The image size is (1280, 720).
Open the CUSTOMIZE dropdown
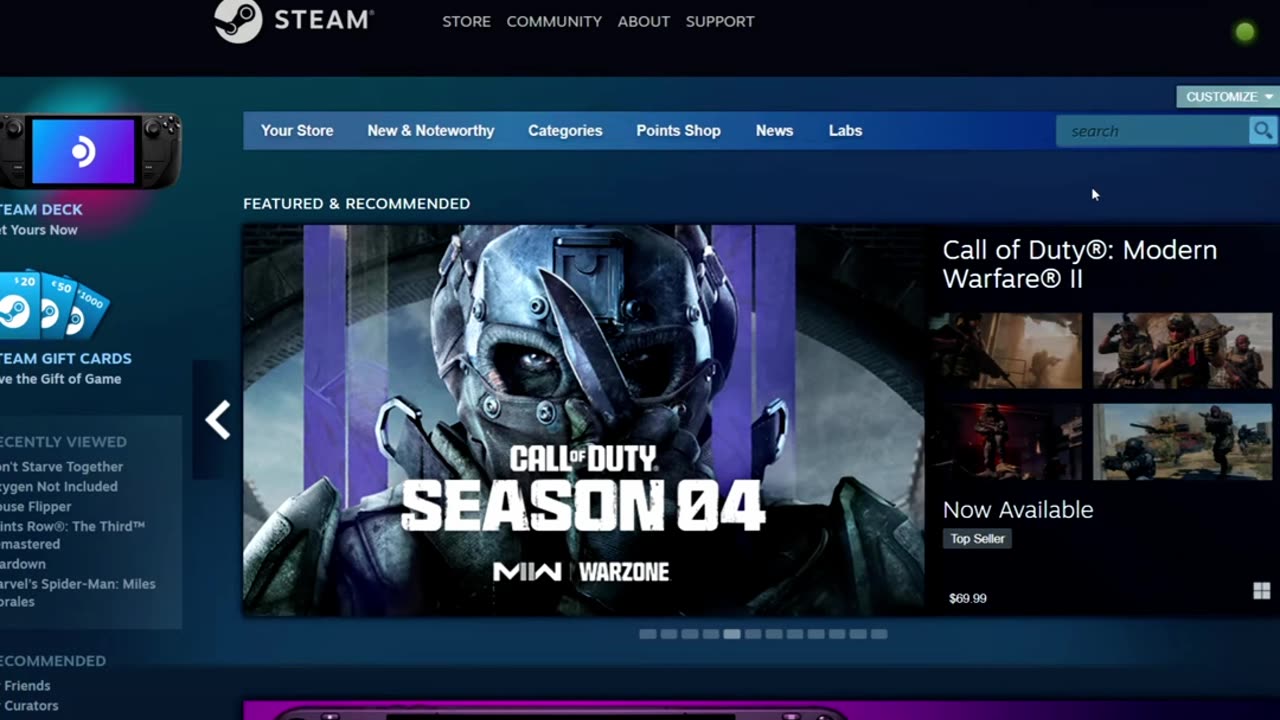(1228, 97)
